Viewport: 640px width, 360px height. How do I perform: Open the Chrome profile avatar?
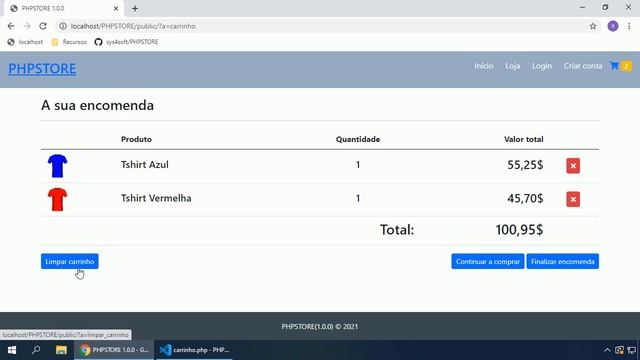(613, 26)
